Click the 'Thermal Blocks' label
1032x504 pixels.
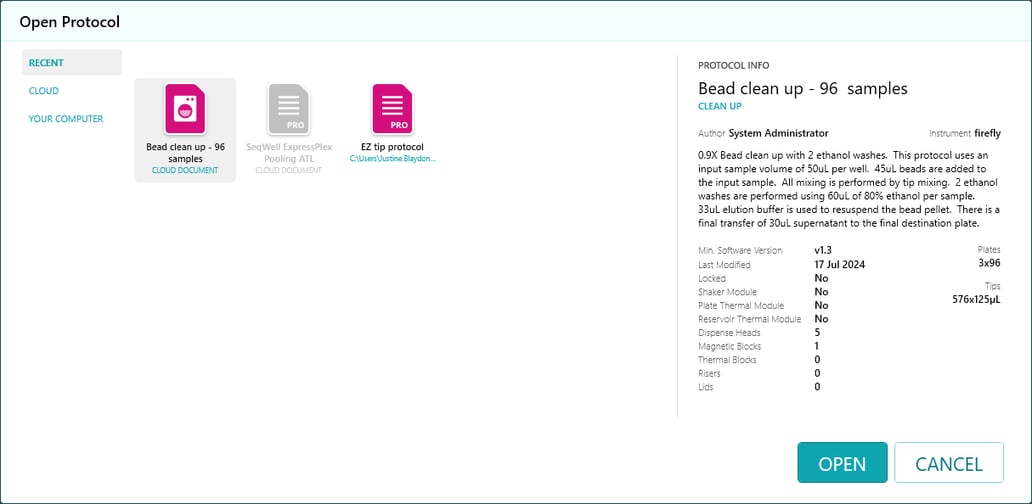pos(727,360)
